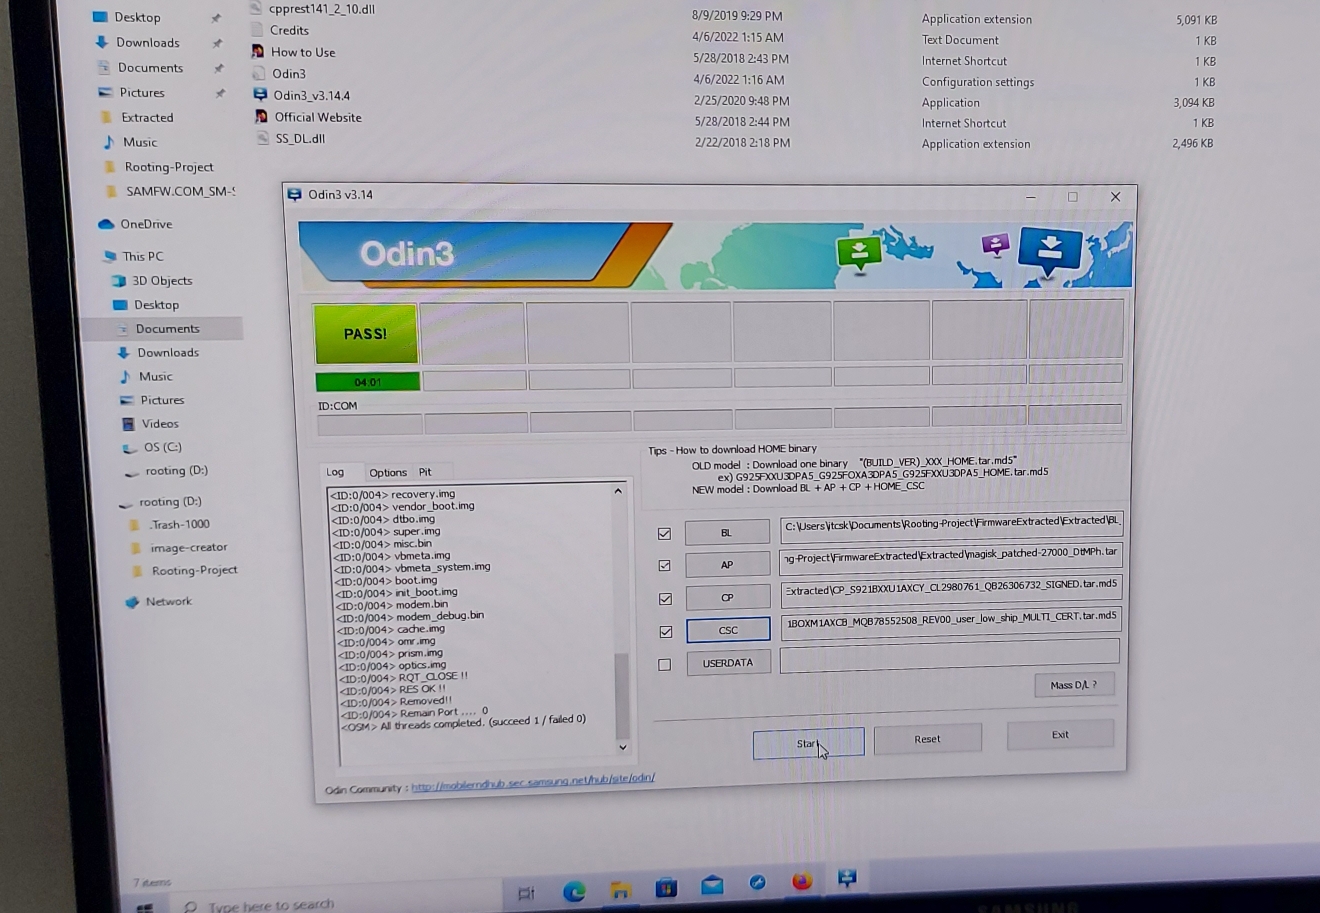Uncheck the CP file checkbox
Screen dimensions: 1320x913
[x=665, y=599]
